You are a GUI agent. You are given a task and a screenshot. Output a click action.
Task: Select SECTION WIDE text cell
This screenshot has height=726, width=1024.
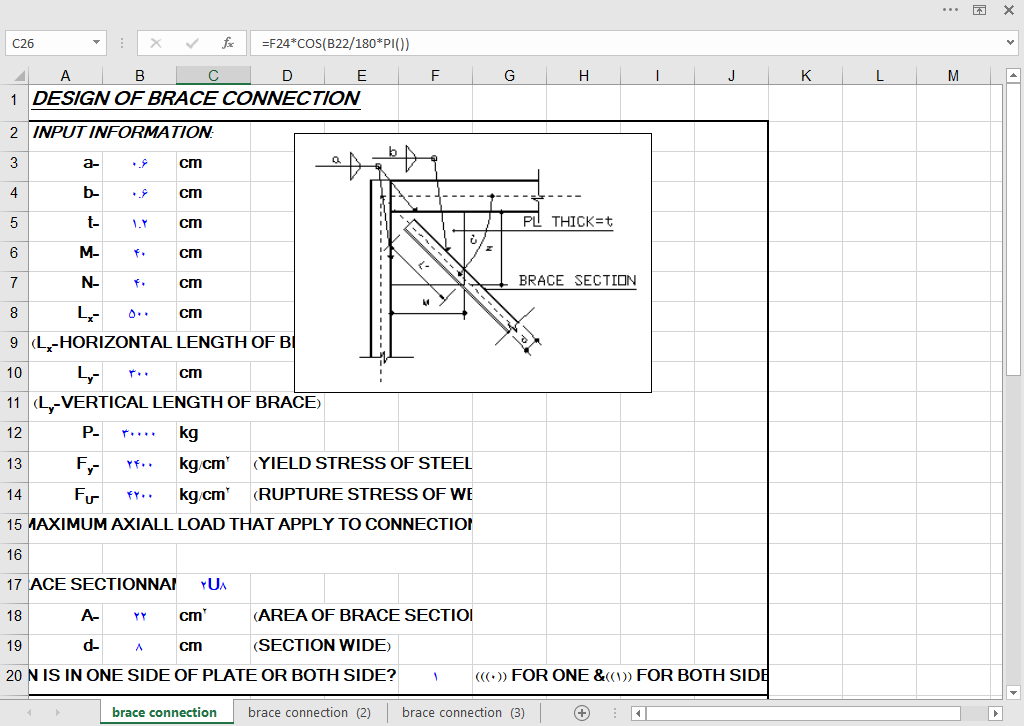point(322,646)
